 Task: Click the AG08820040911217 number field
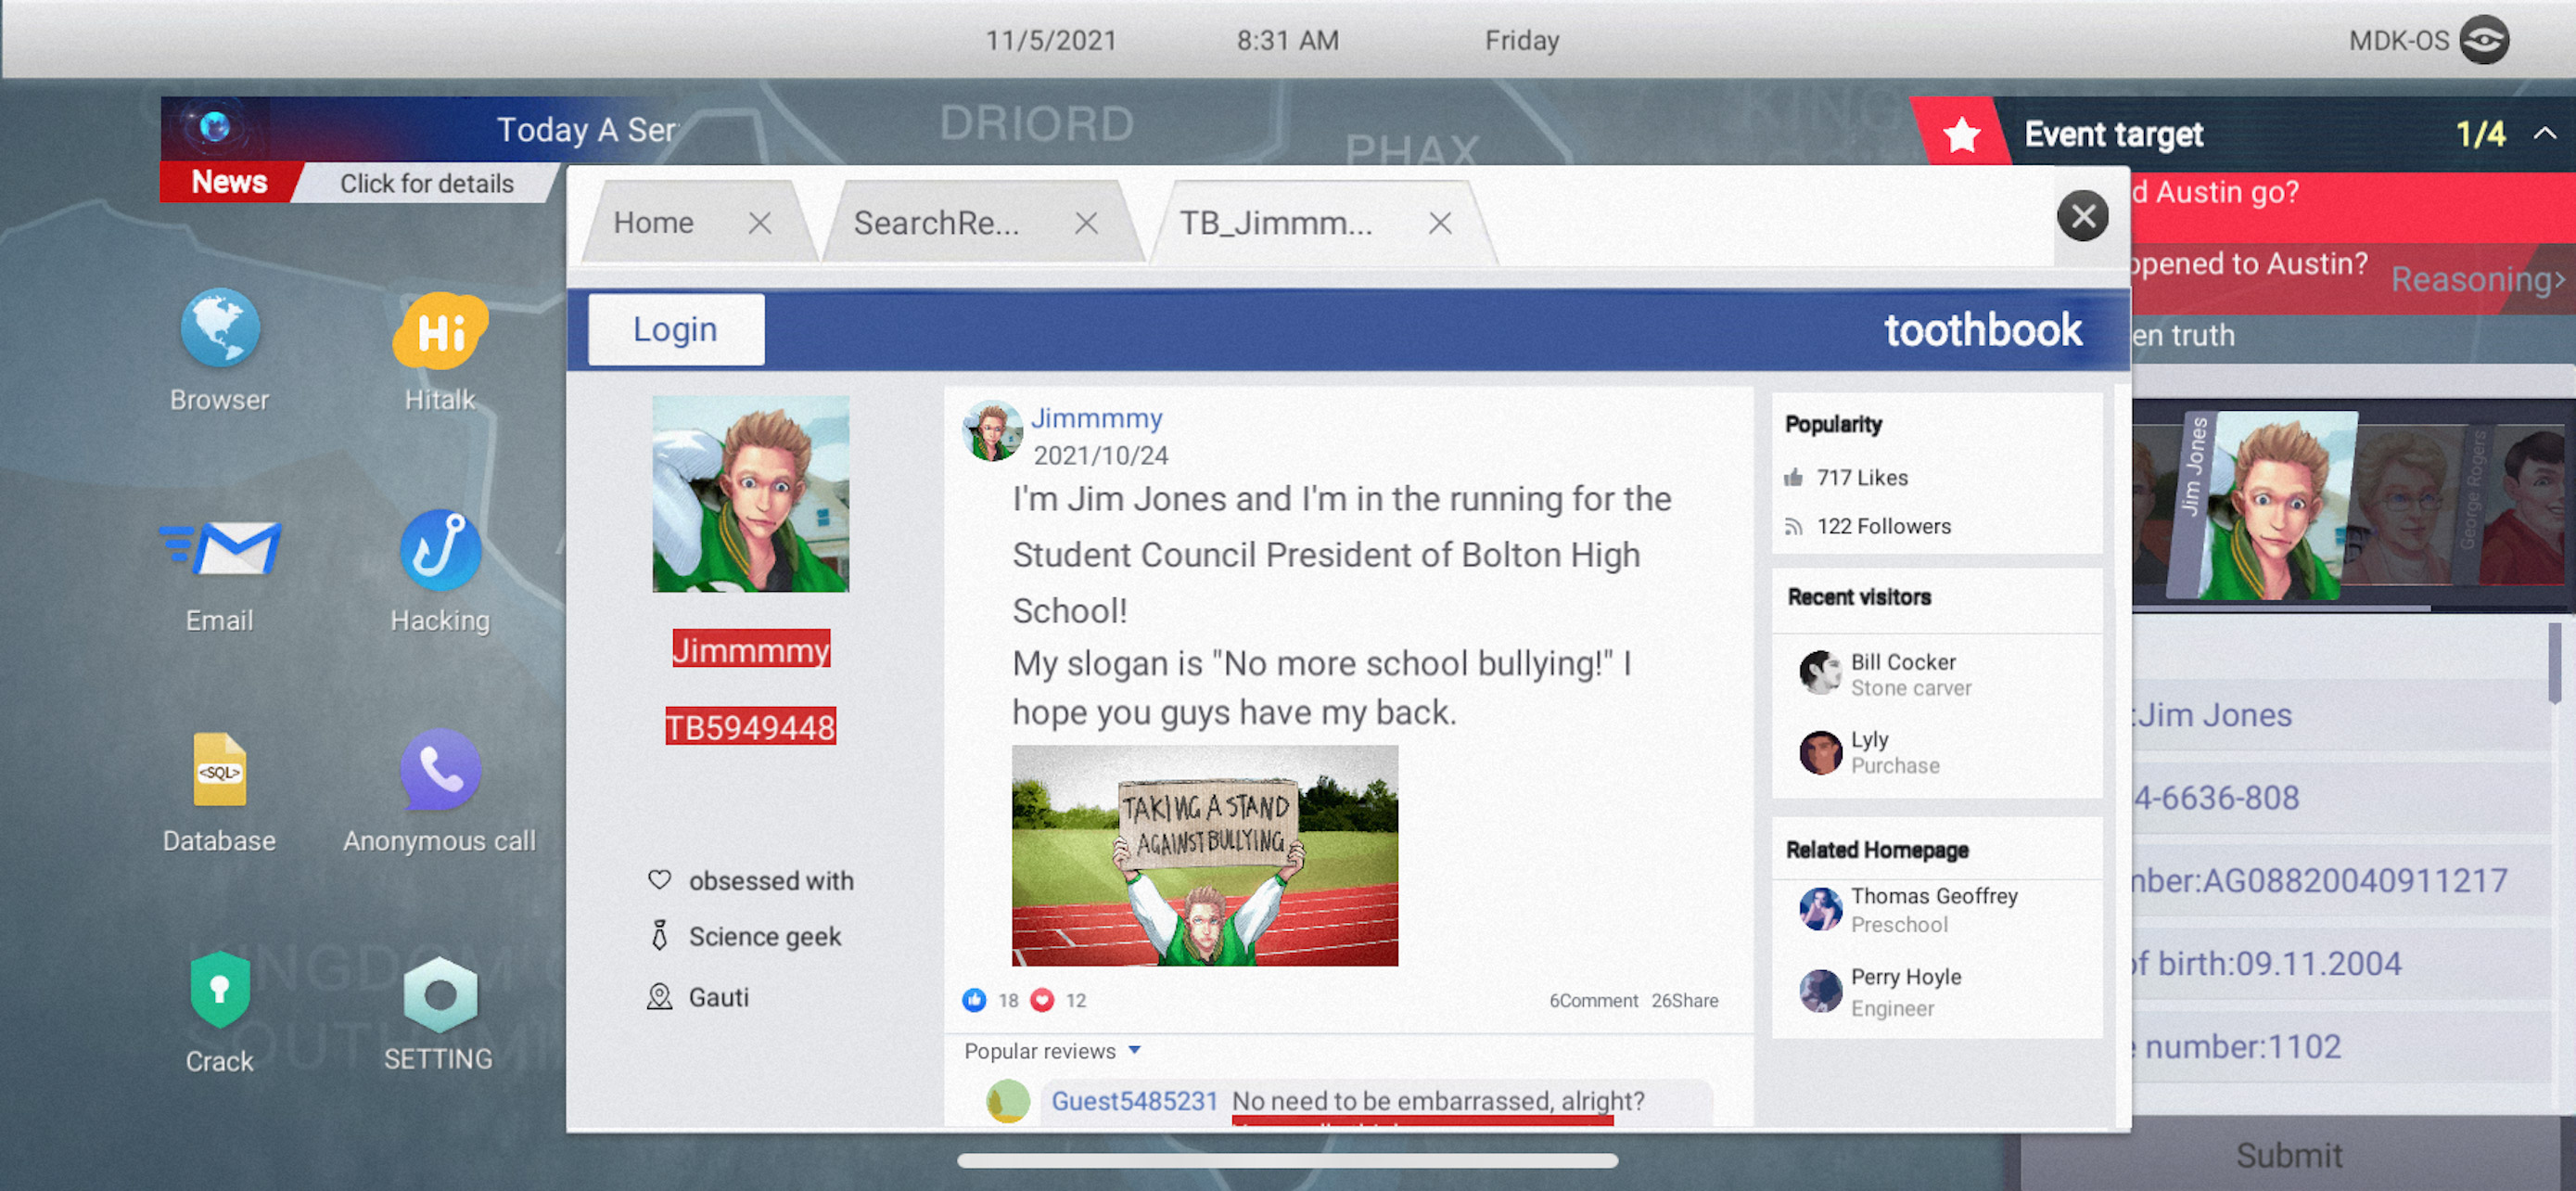pyautogui.click(x=2340, y=881)
